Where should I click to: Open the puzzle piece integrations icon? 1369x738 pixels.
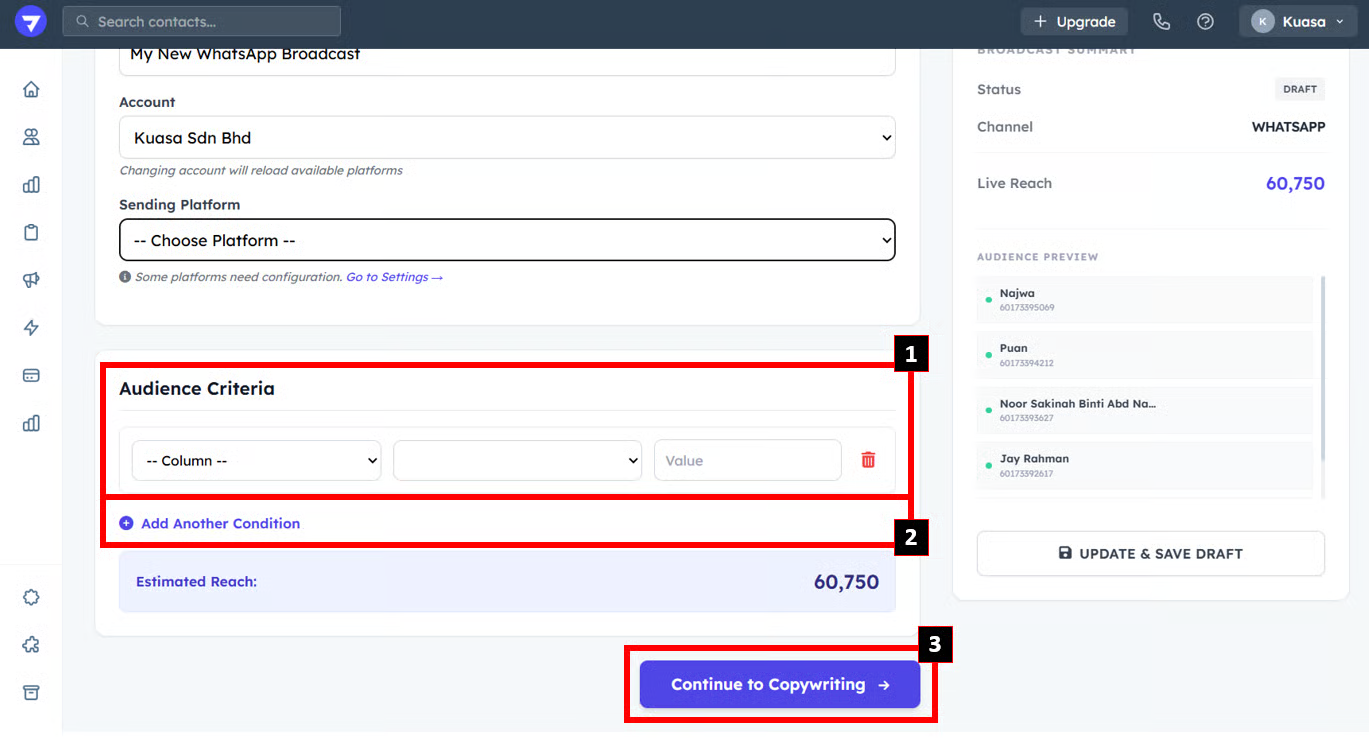click(x=31, y=645)
